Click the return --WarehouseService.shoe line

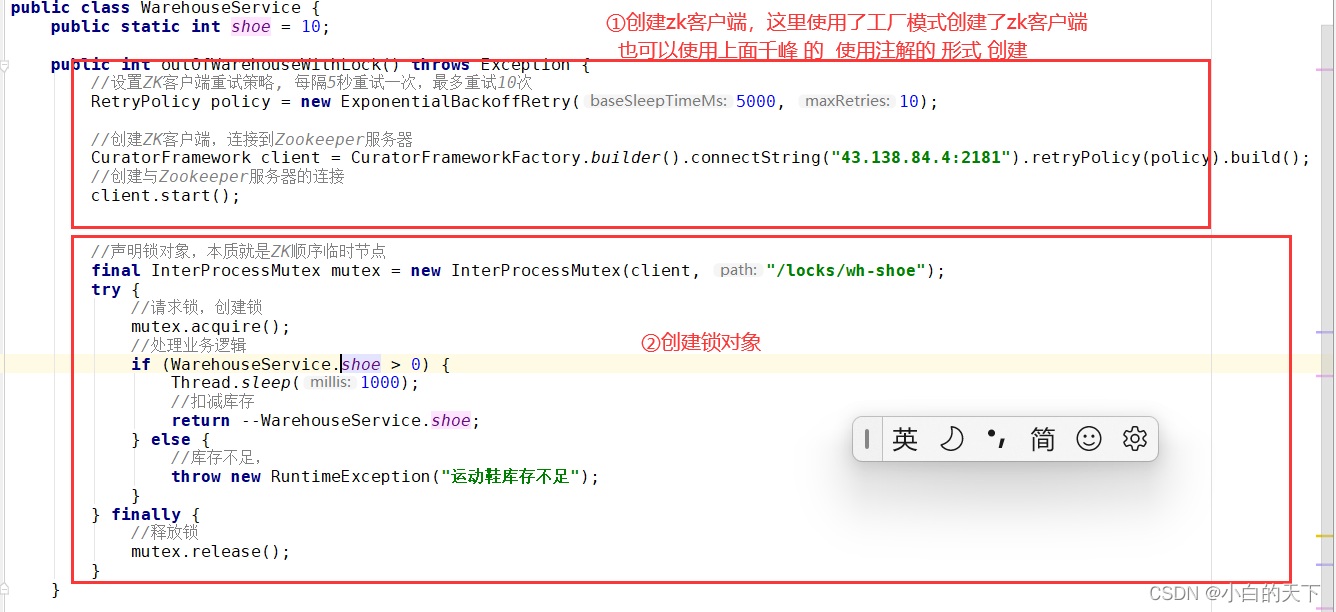click(x=325, y=420)
